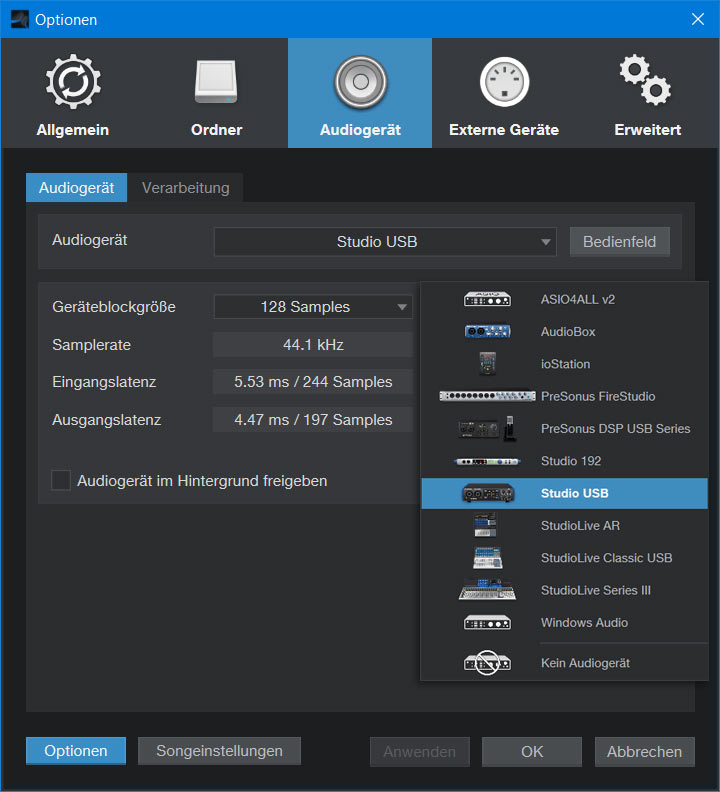Choose Studio 192 from the device list
The height and width of the screenshot is (792, 720).
(x=564, y=461)
